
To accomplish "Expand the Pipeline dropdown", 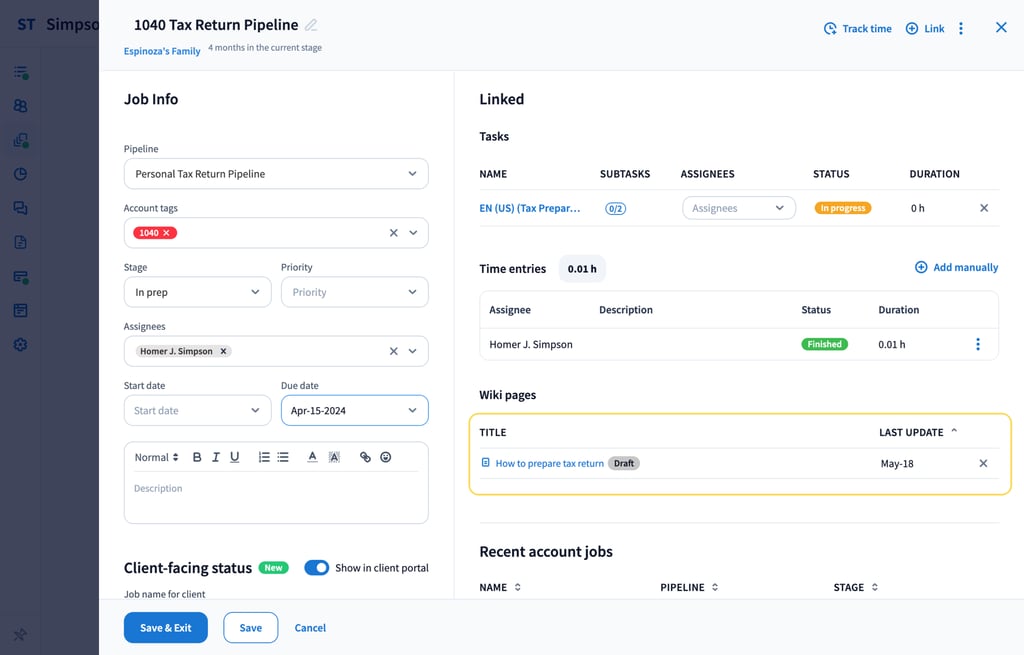I will click(412, 174).
